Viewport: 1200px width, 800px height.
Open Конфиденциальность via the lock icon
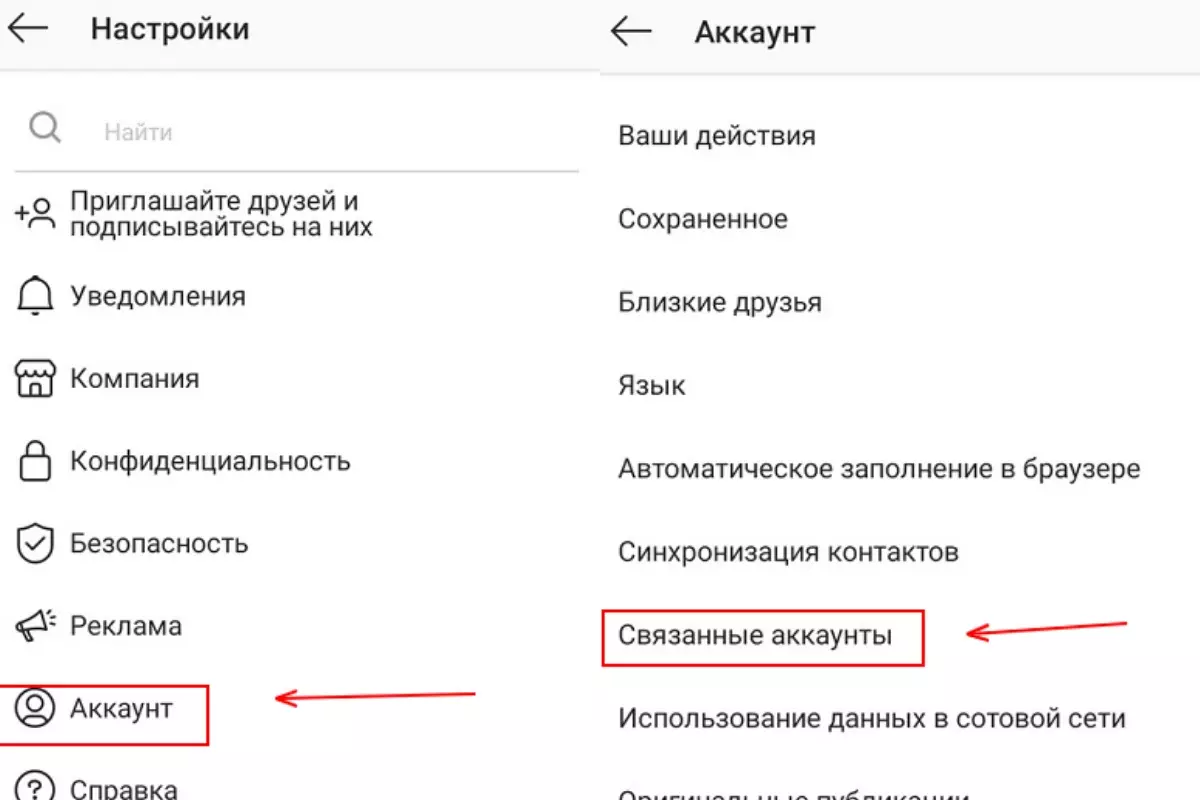point(36,461)
